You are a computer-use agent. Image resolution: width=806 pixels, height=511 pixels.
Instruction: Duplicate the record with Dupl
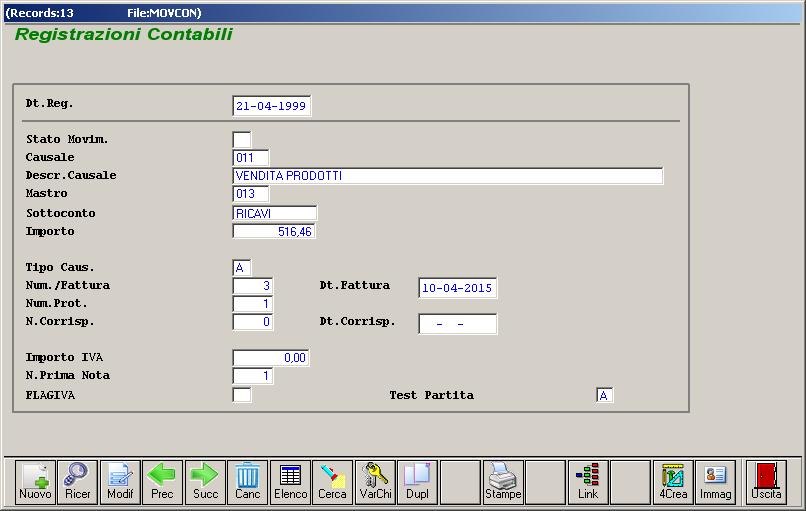click(417, 481)
